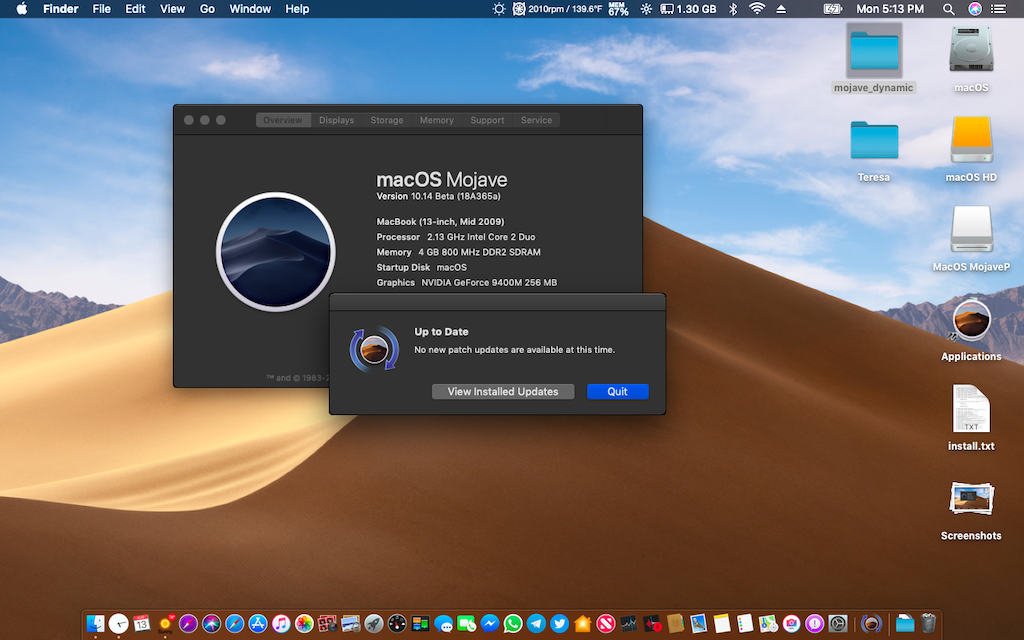
Task: Open Siri from the dock
Action: [212, 624]
